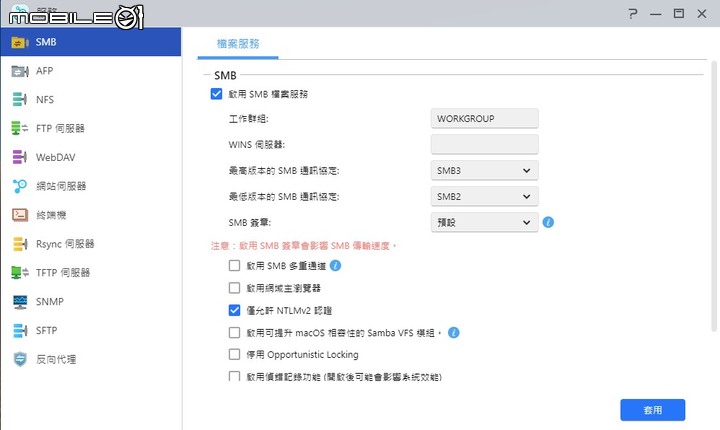
Task: Click the red 注意 SMB 簽章 warning text
Action: click(x=304, y=246)
